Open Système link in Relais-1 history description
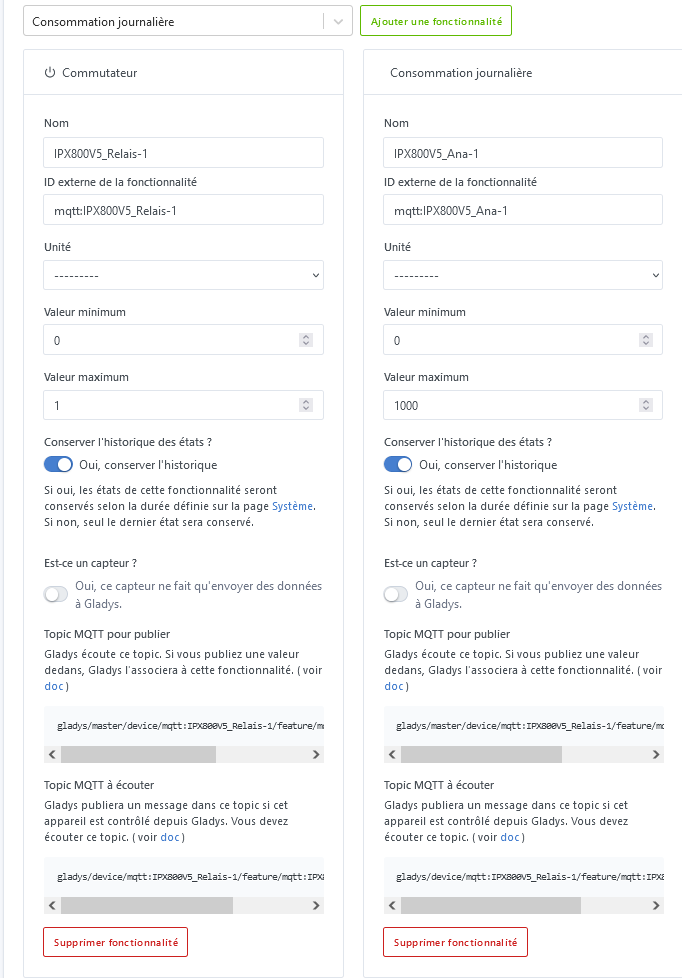The image size is (682, 978). pos(293,506)
